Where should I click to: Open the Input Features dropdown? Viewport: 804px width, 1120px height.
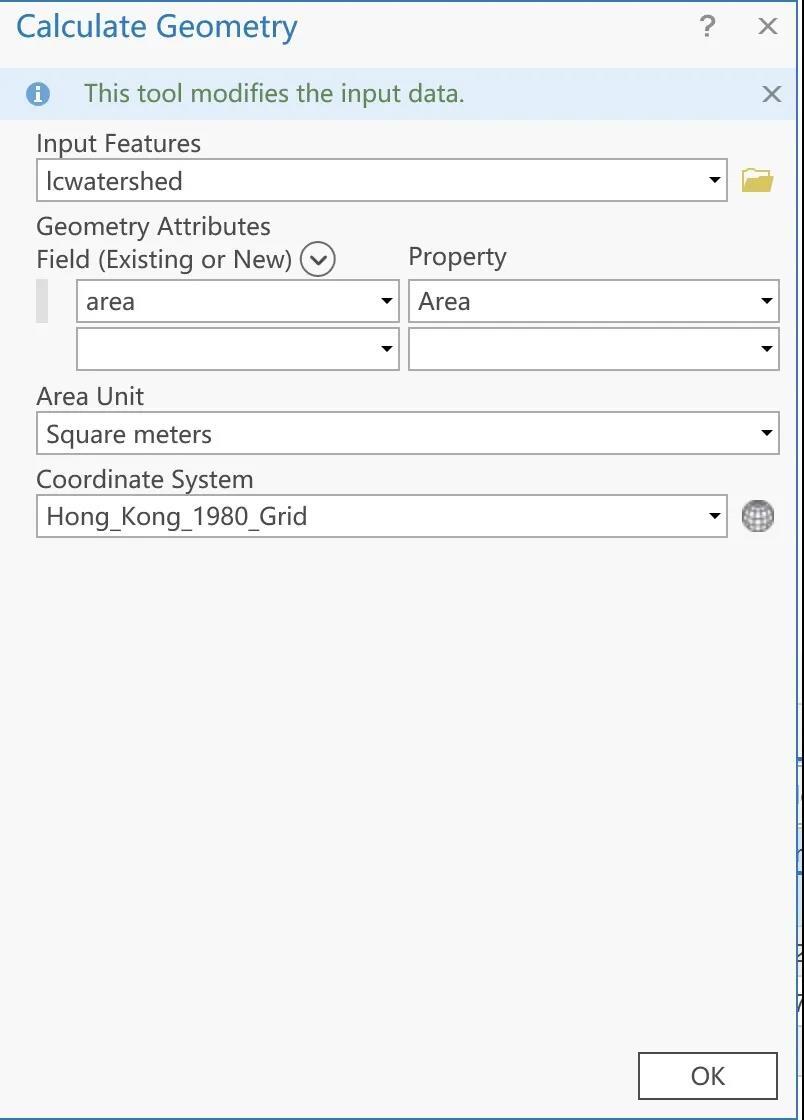(714, 181)
